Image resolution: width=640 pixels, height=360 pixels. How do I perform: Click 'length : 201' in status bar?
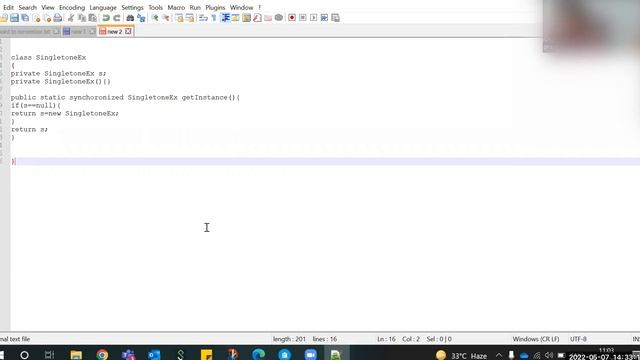tap(289, 339)
